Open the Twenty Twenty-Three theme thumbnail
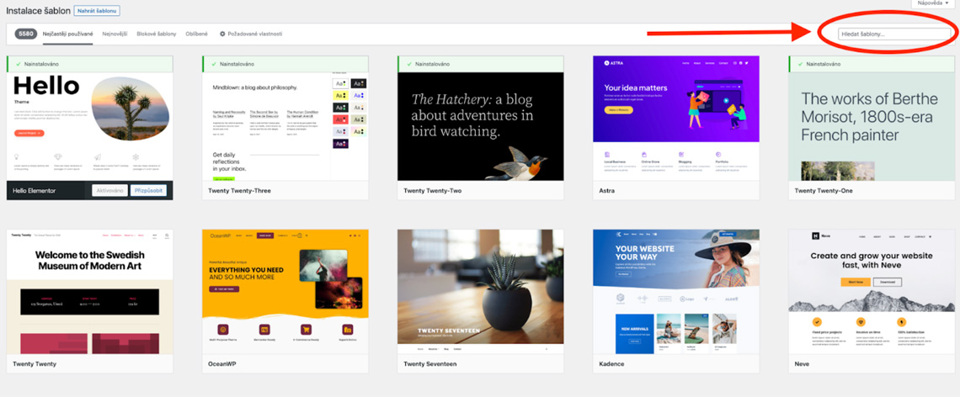Screen dimensions: 960x397 pos(285,126)
